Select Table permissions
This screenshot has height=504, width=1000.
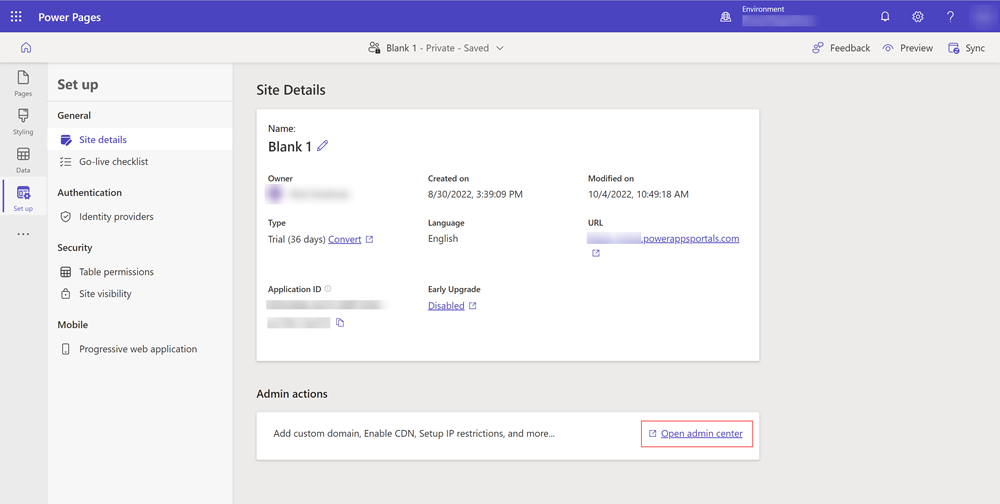click(x=116, y=272)
